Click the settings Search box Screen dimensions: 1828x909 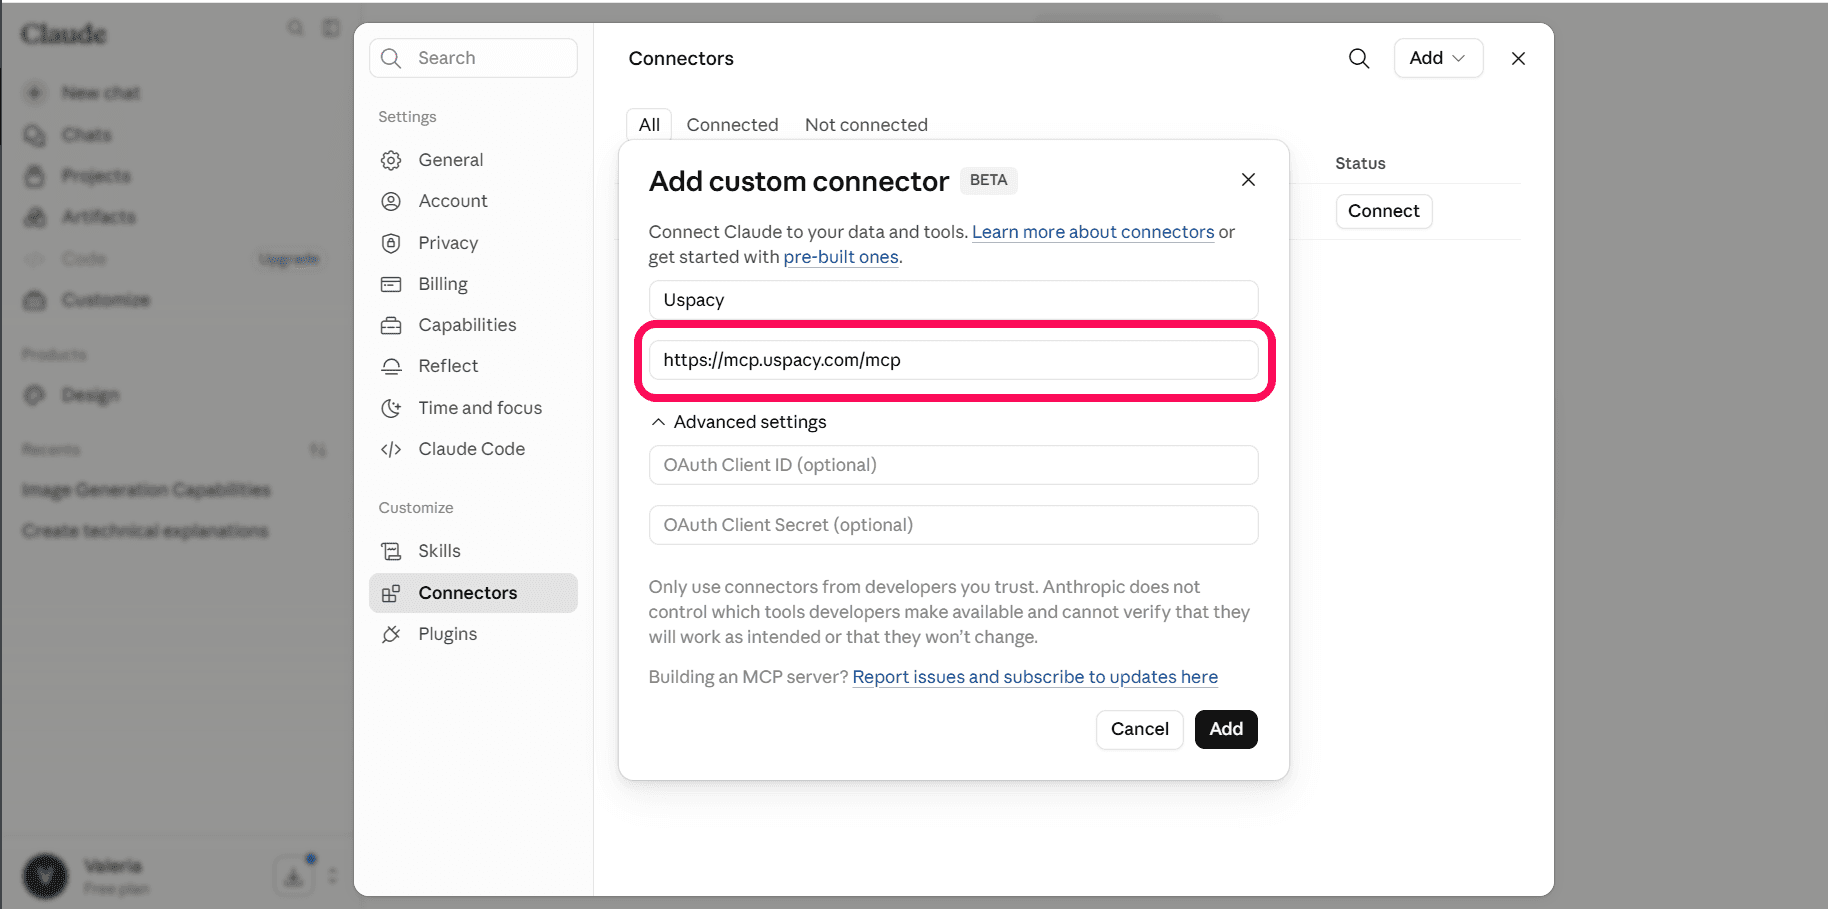pos(473,58)
